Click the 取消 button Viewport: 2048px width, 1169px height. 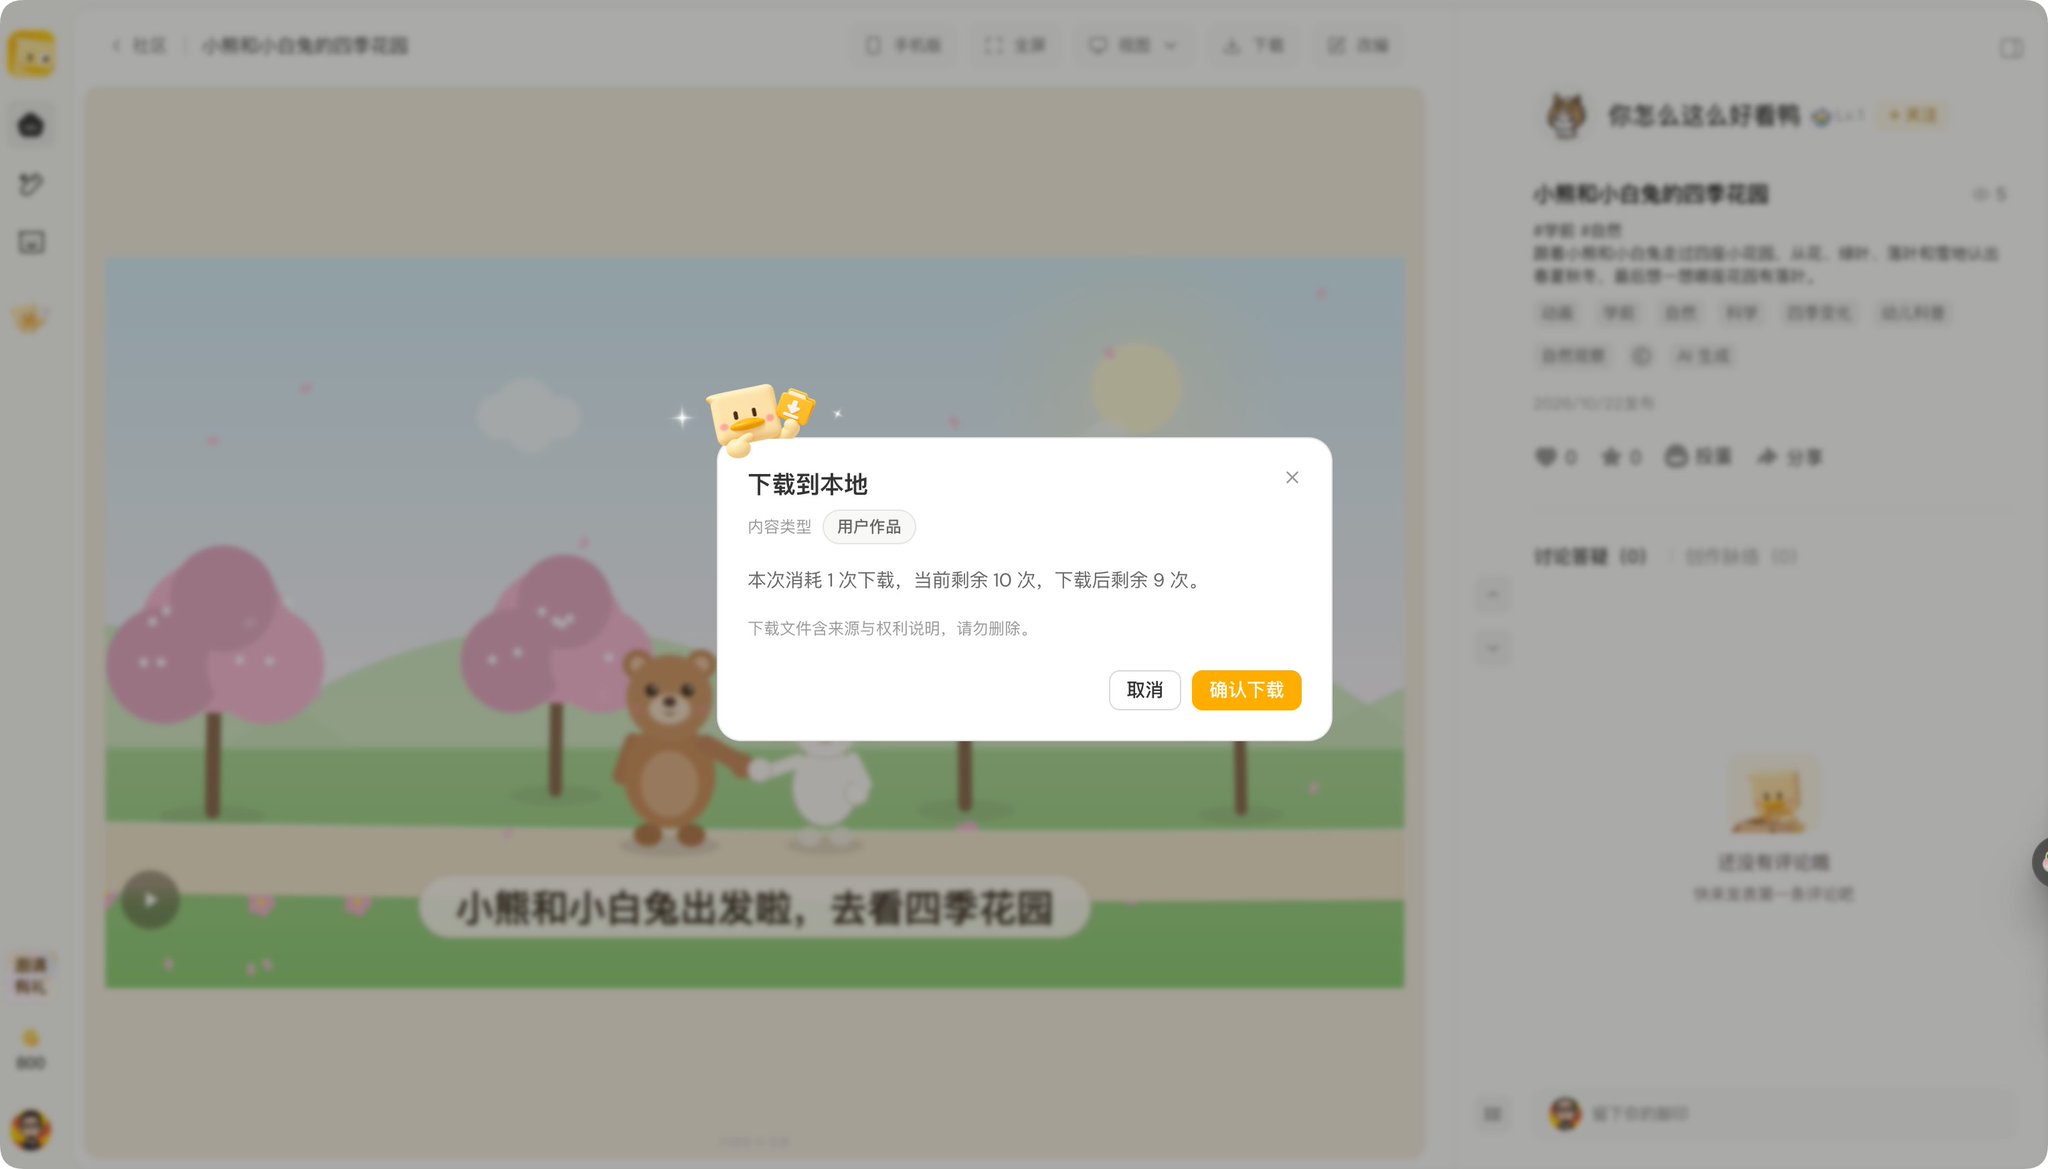click(1144, 690)
